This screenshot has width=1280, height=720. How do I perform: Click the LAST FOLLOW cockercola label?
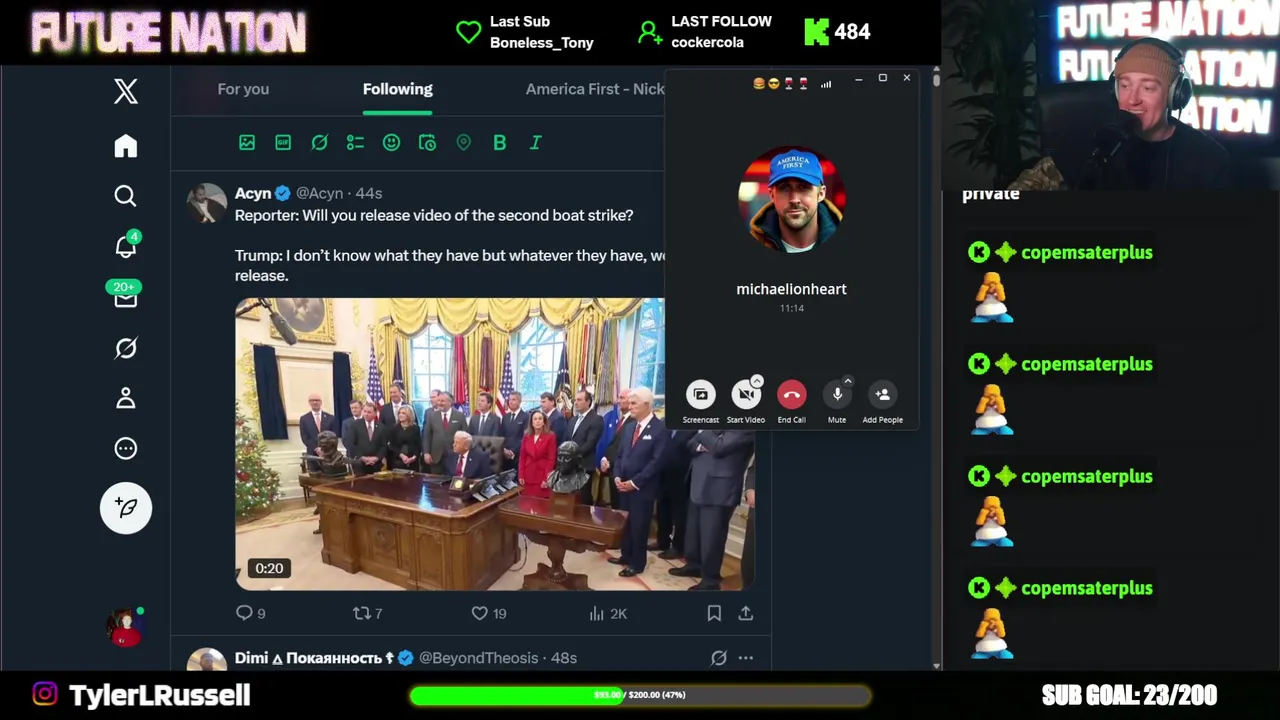pos(721,32)
